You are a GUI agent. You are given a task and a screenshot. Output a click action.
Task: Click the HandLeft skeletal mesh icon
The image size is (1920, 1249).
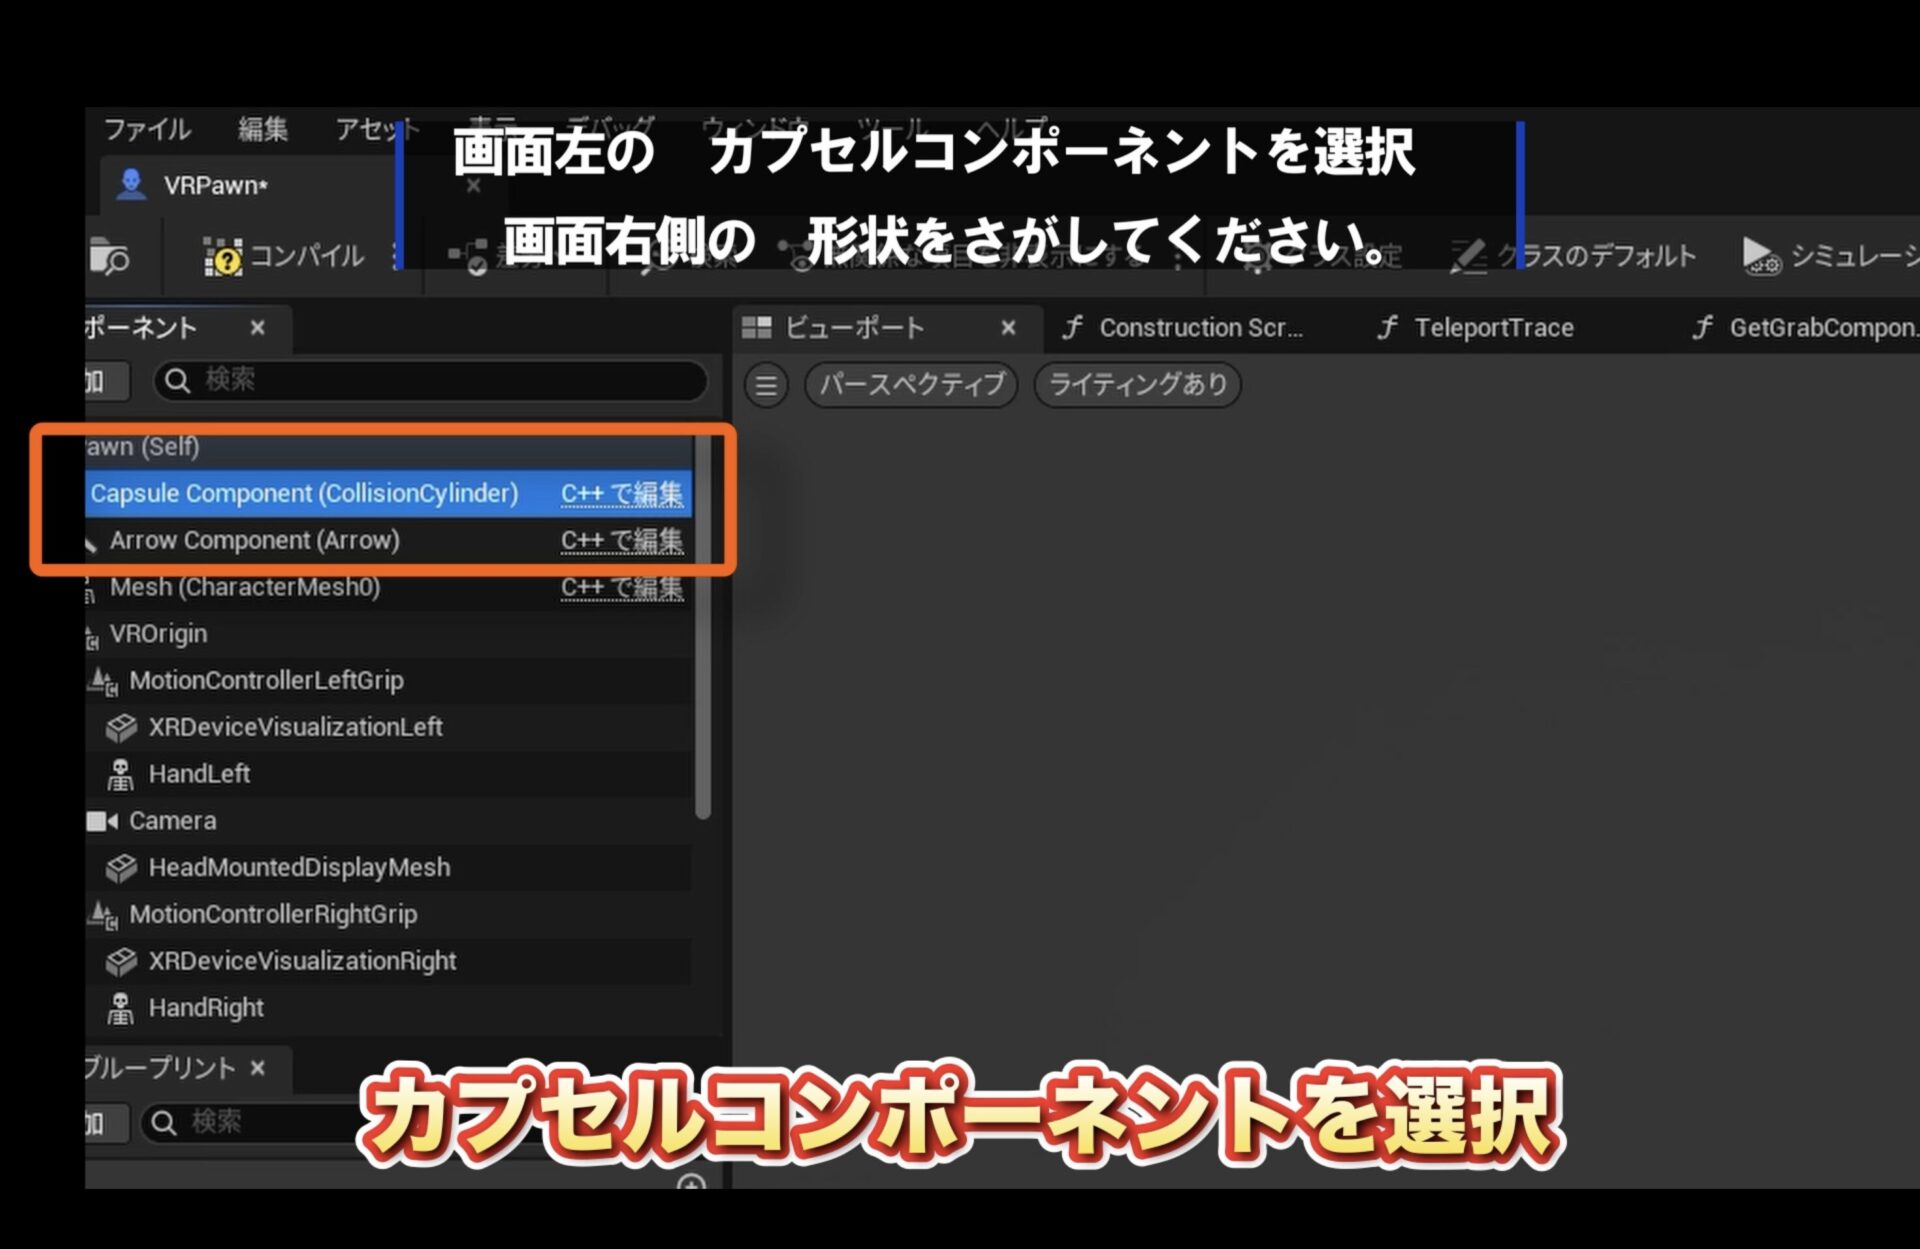(x=121, y=774)
